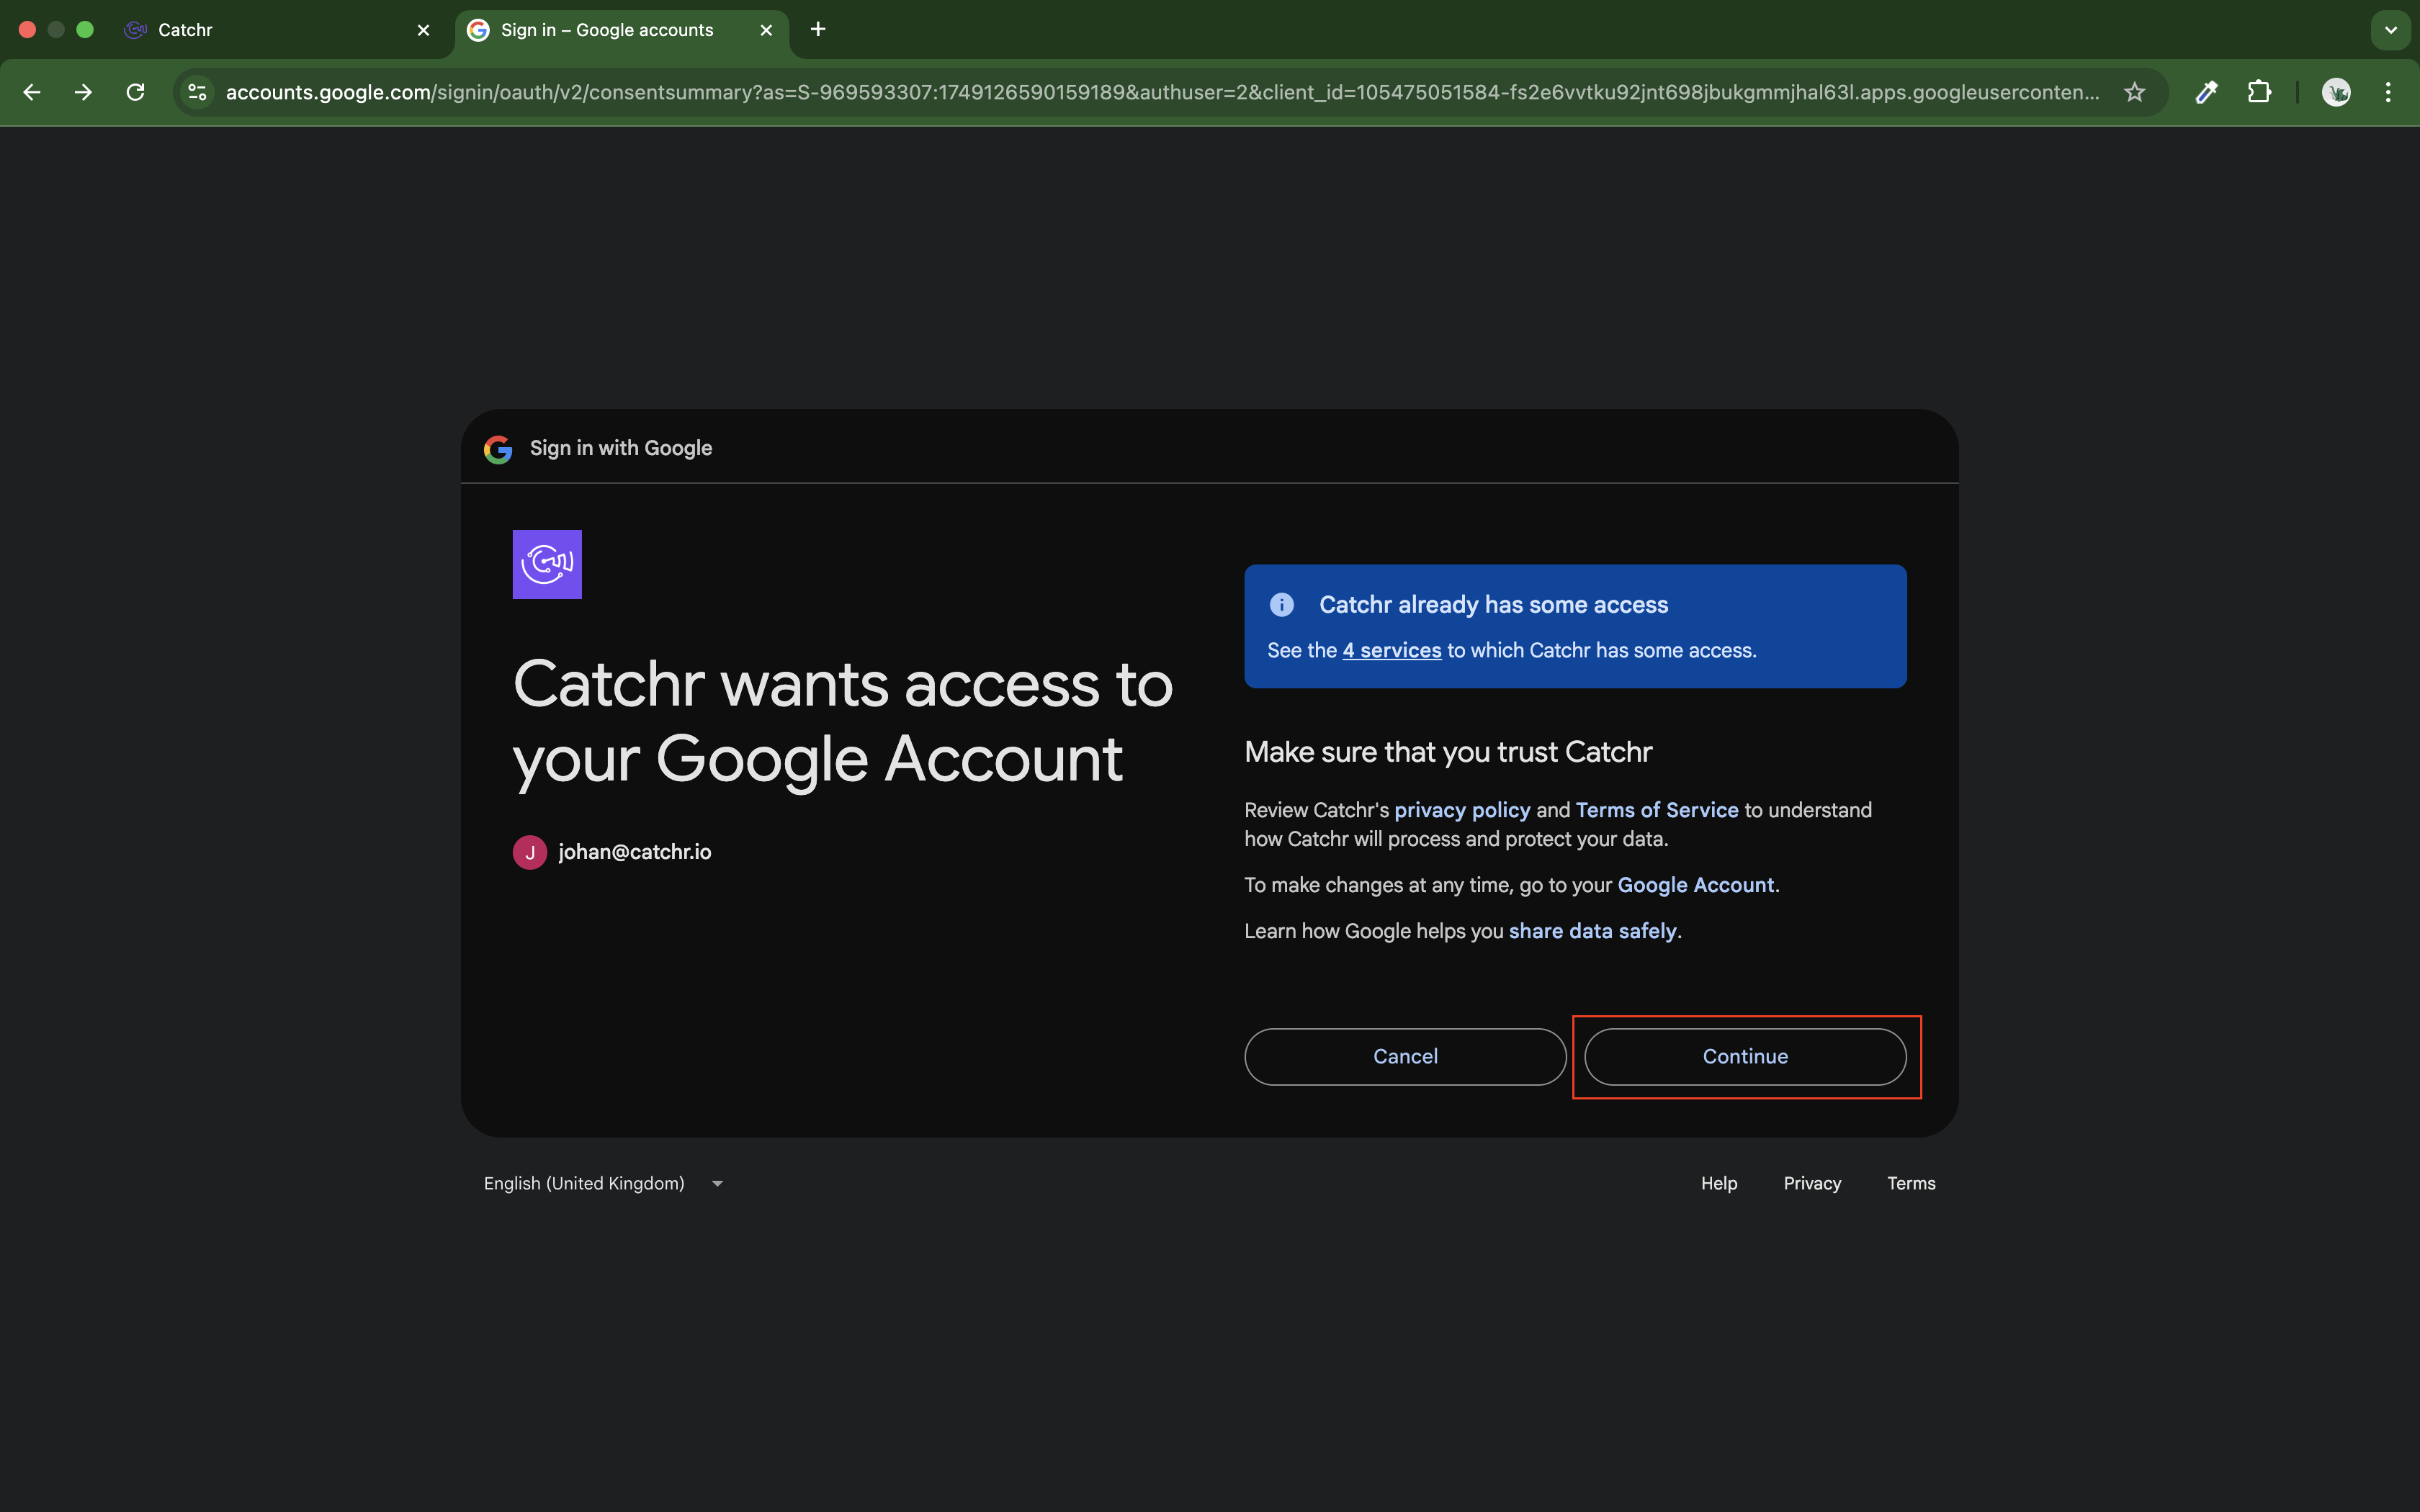The image size is (2420, 1512).
Task: Open the English (United Kingdom) language dropdown
Action: pos(604,1183)
